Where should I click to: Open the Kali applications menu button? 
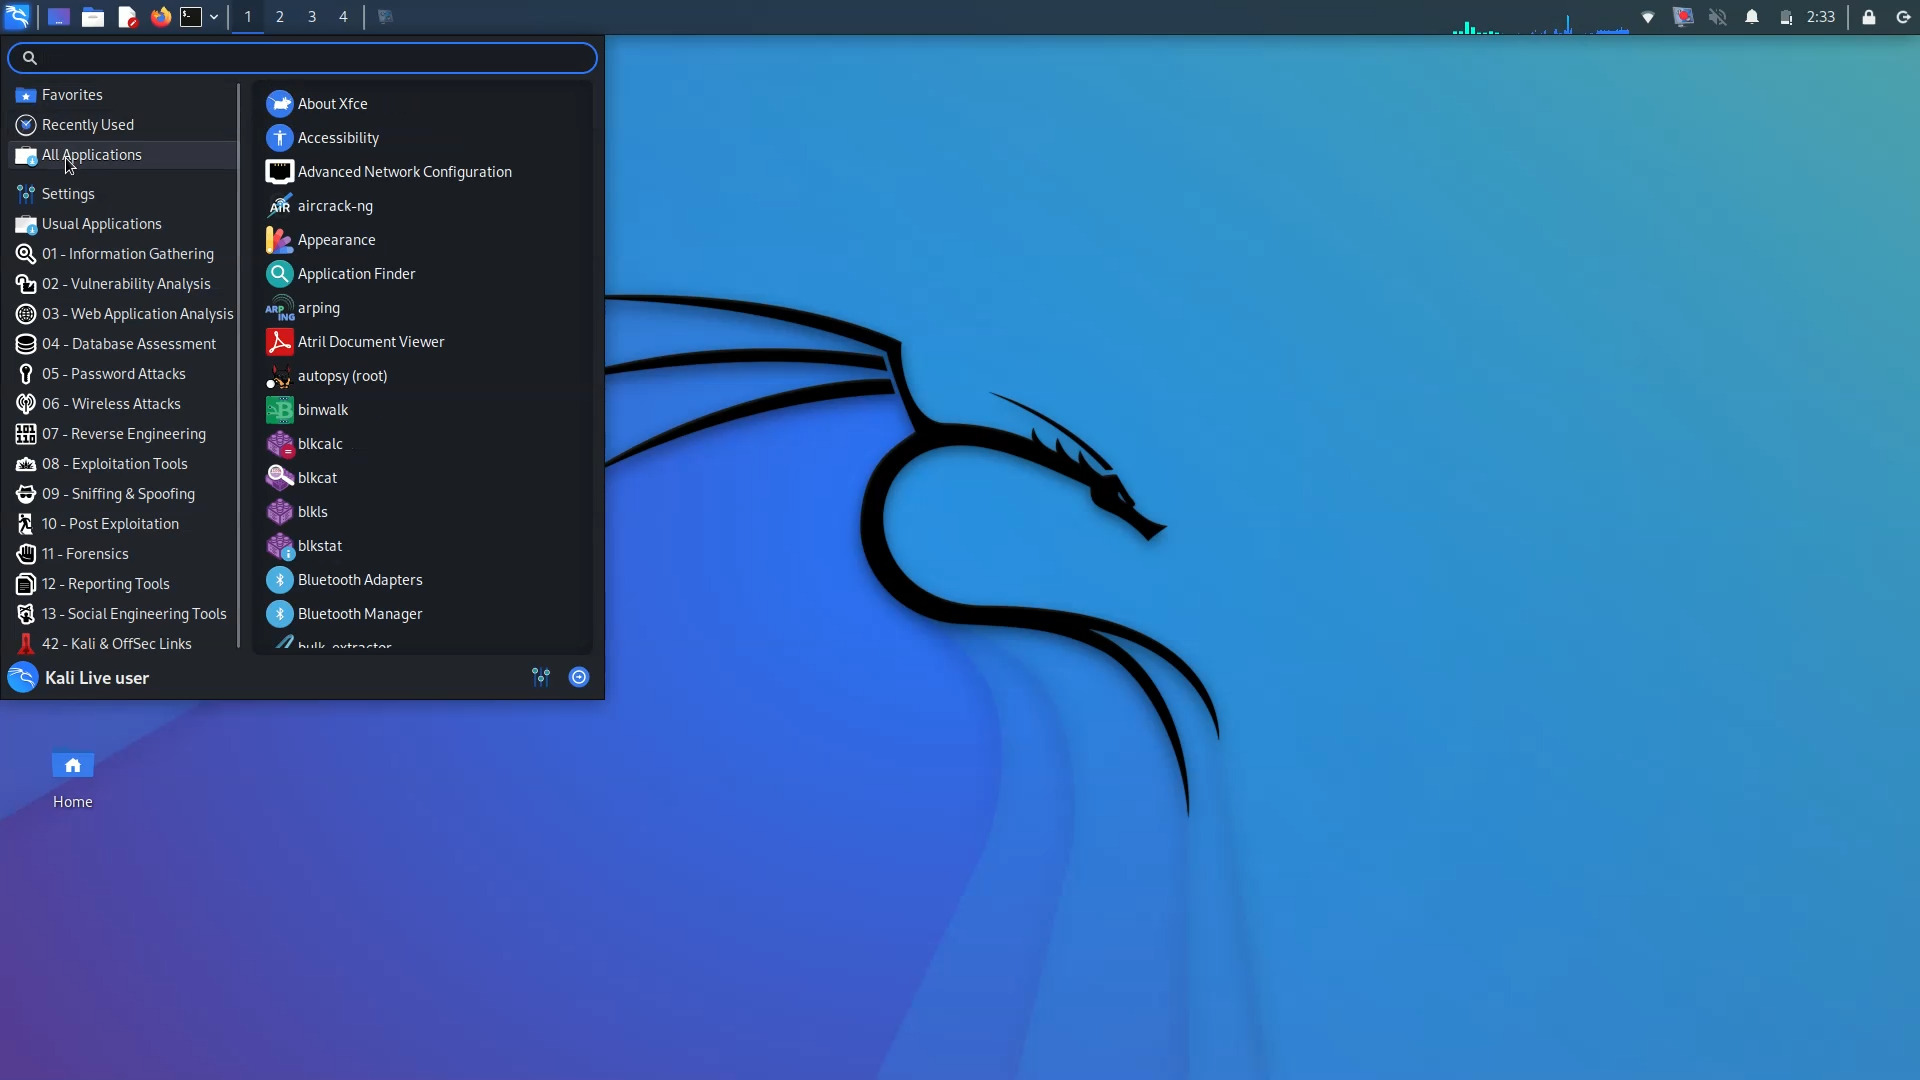pos(17,16)
